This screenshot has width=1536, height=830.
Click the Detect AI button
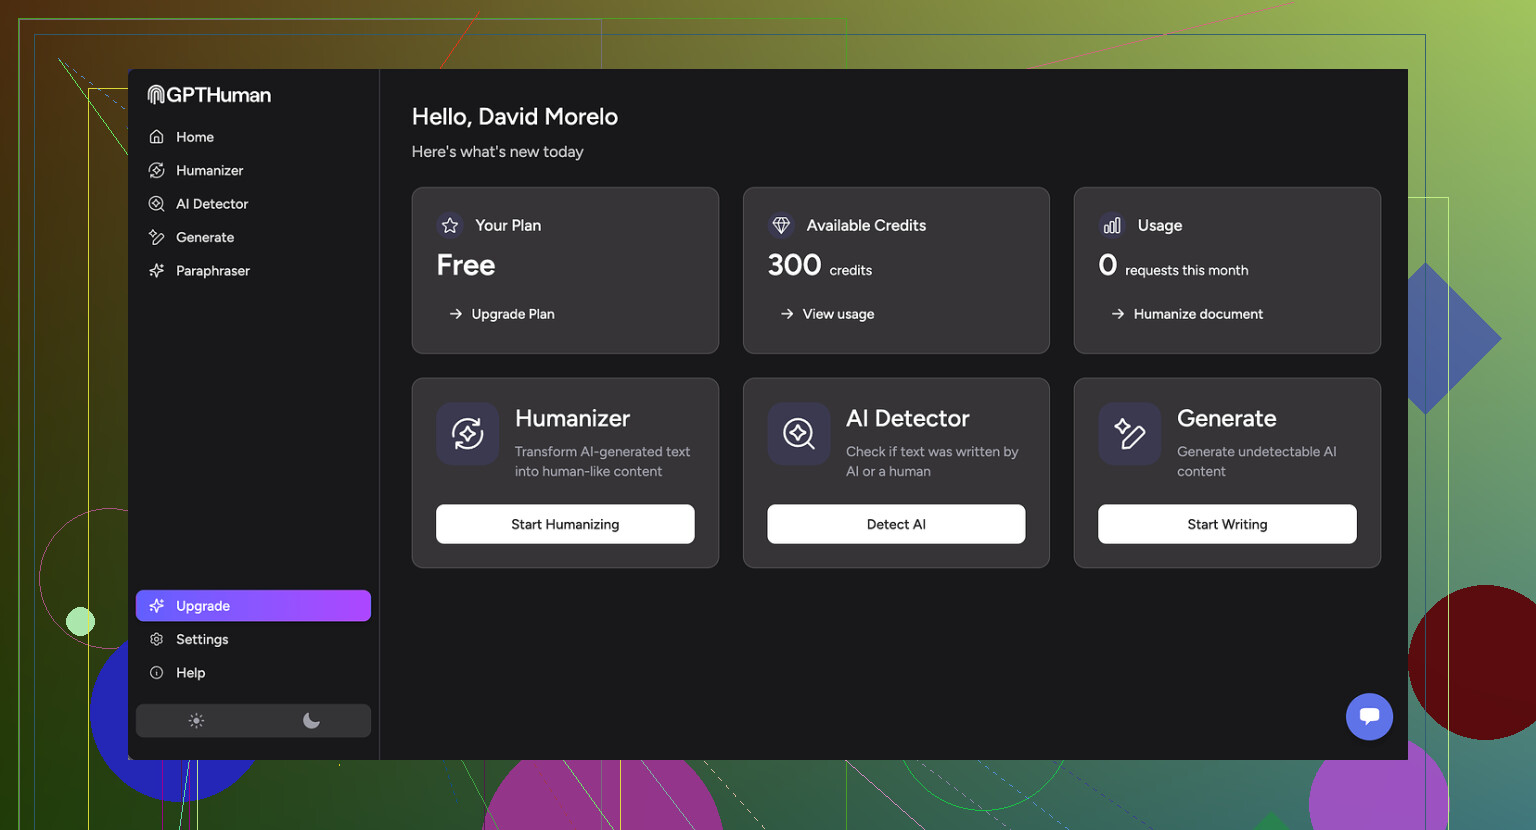tap(896, 524)
